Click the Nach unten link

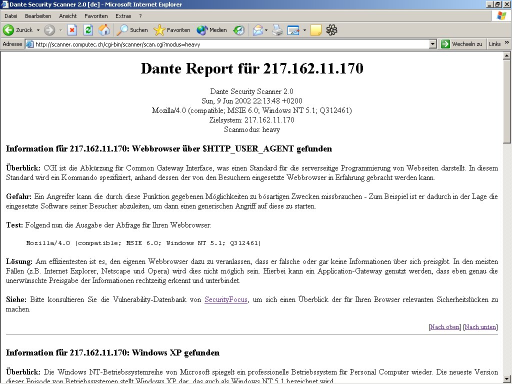click(480, 327)
